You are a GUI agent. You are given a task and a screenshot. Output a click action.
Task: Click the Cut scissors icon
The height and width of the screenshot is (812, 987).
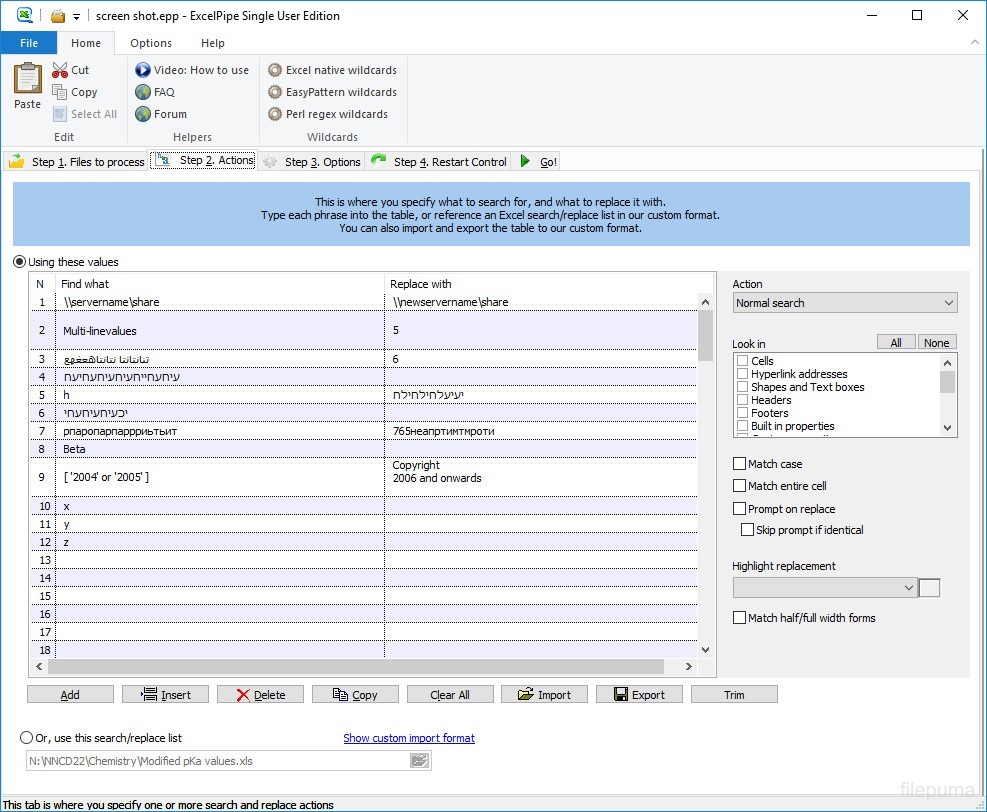(x=60, y=70)
